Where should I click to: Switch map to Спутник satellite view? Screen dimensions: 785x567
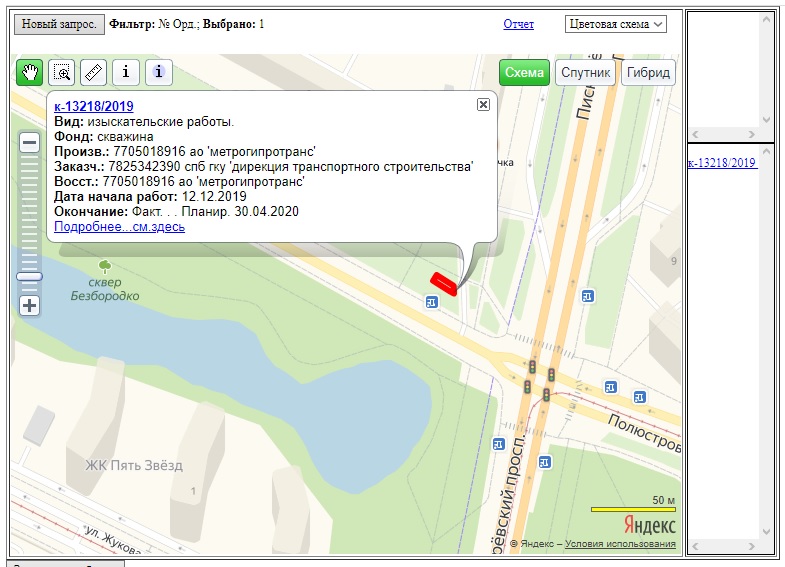pyautogui.click(x=585, y=72)
